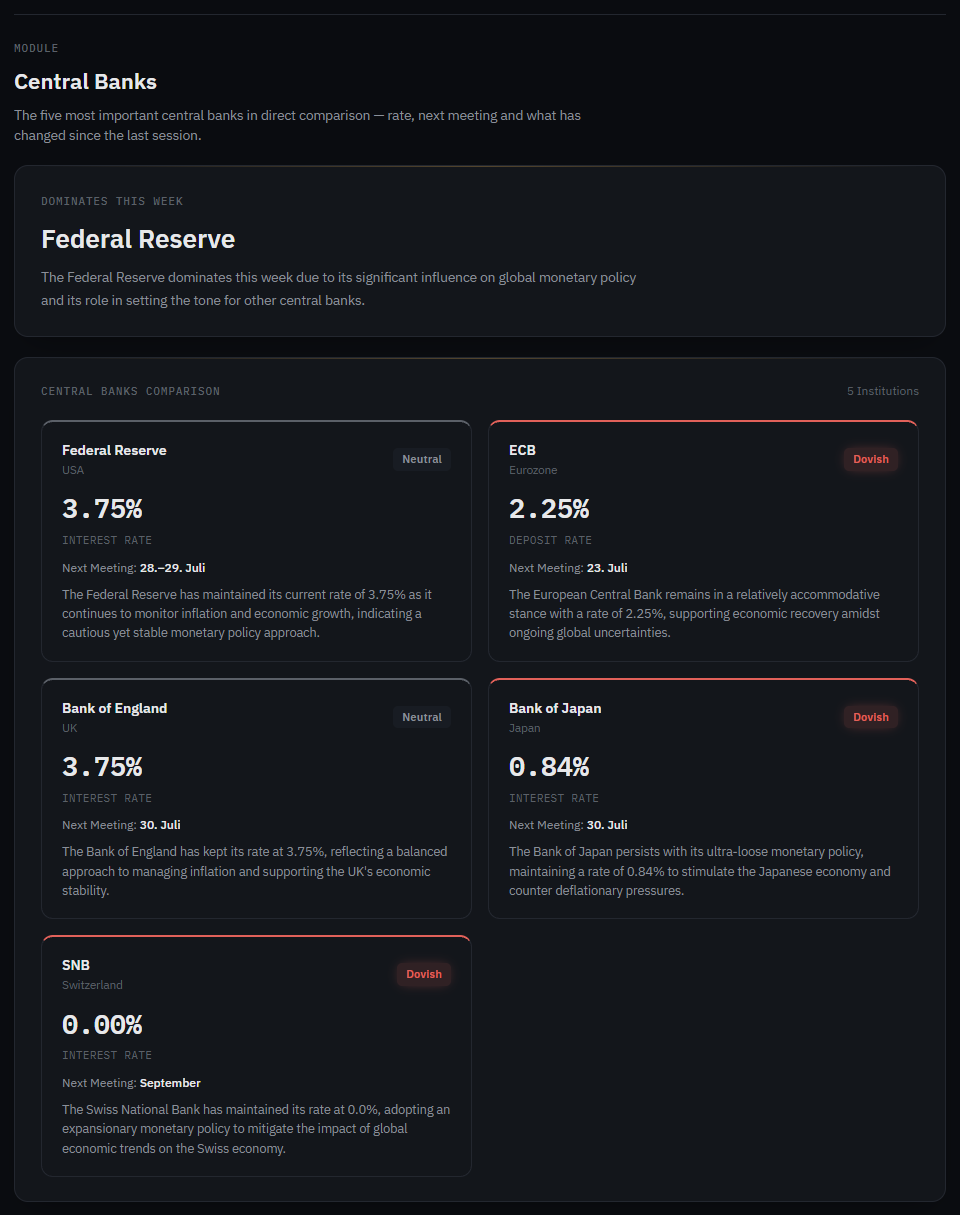Image resolution: width=960 pixels, height=1215 pixels.
Task: Click the Dovish badge on ECB card
Action: (871, 459)
